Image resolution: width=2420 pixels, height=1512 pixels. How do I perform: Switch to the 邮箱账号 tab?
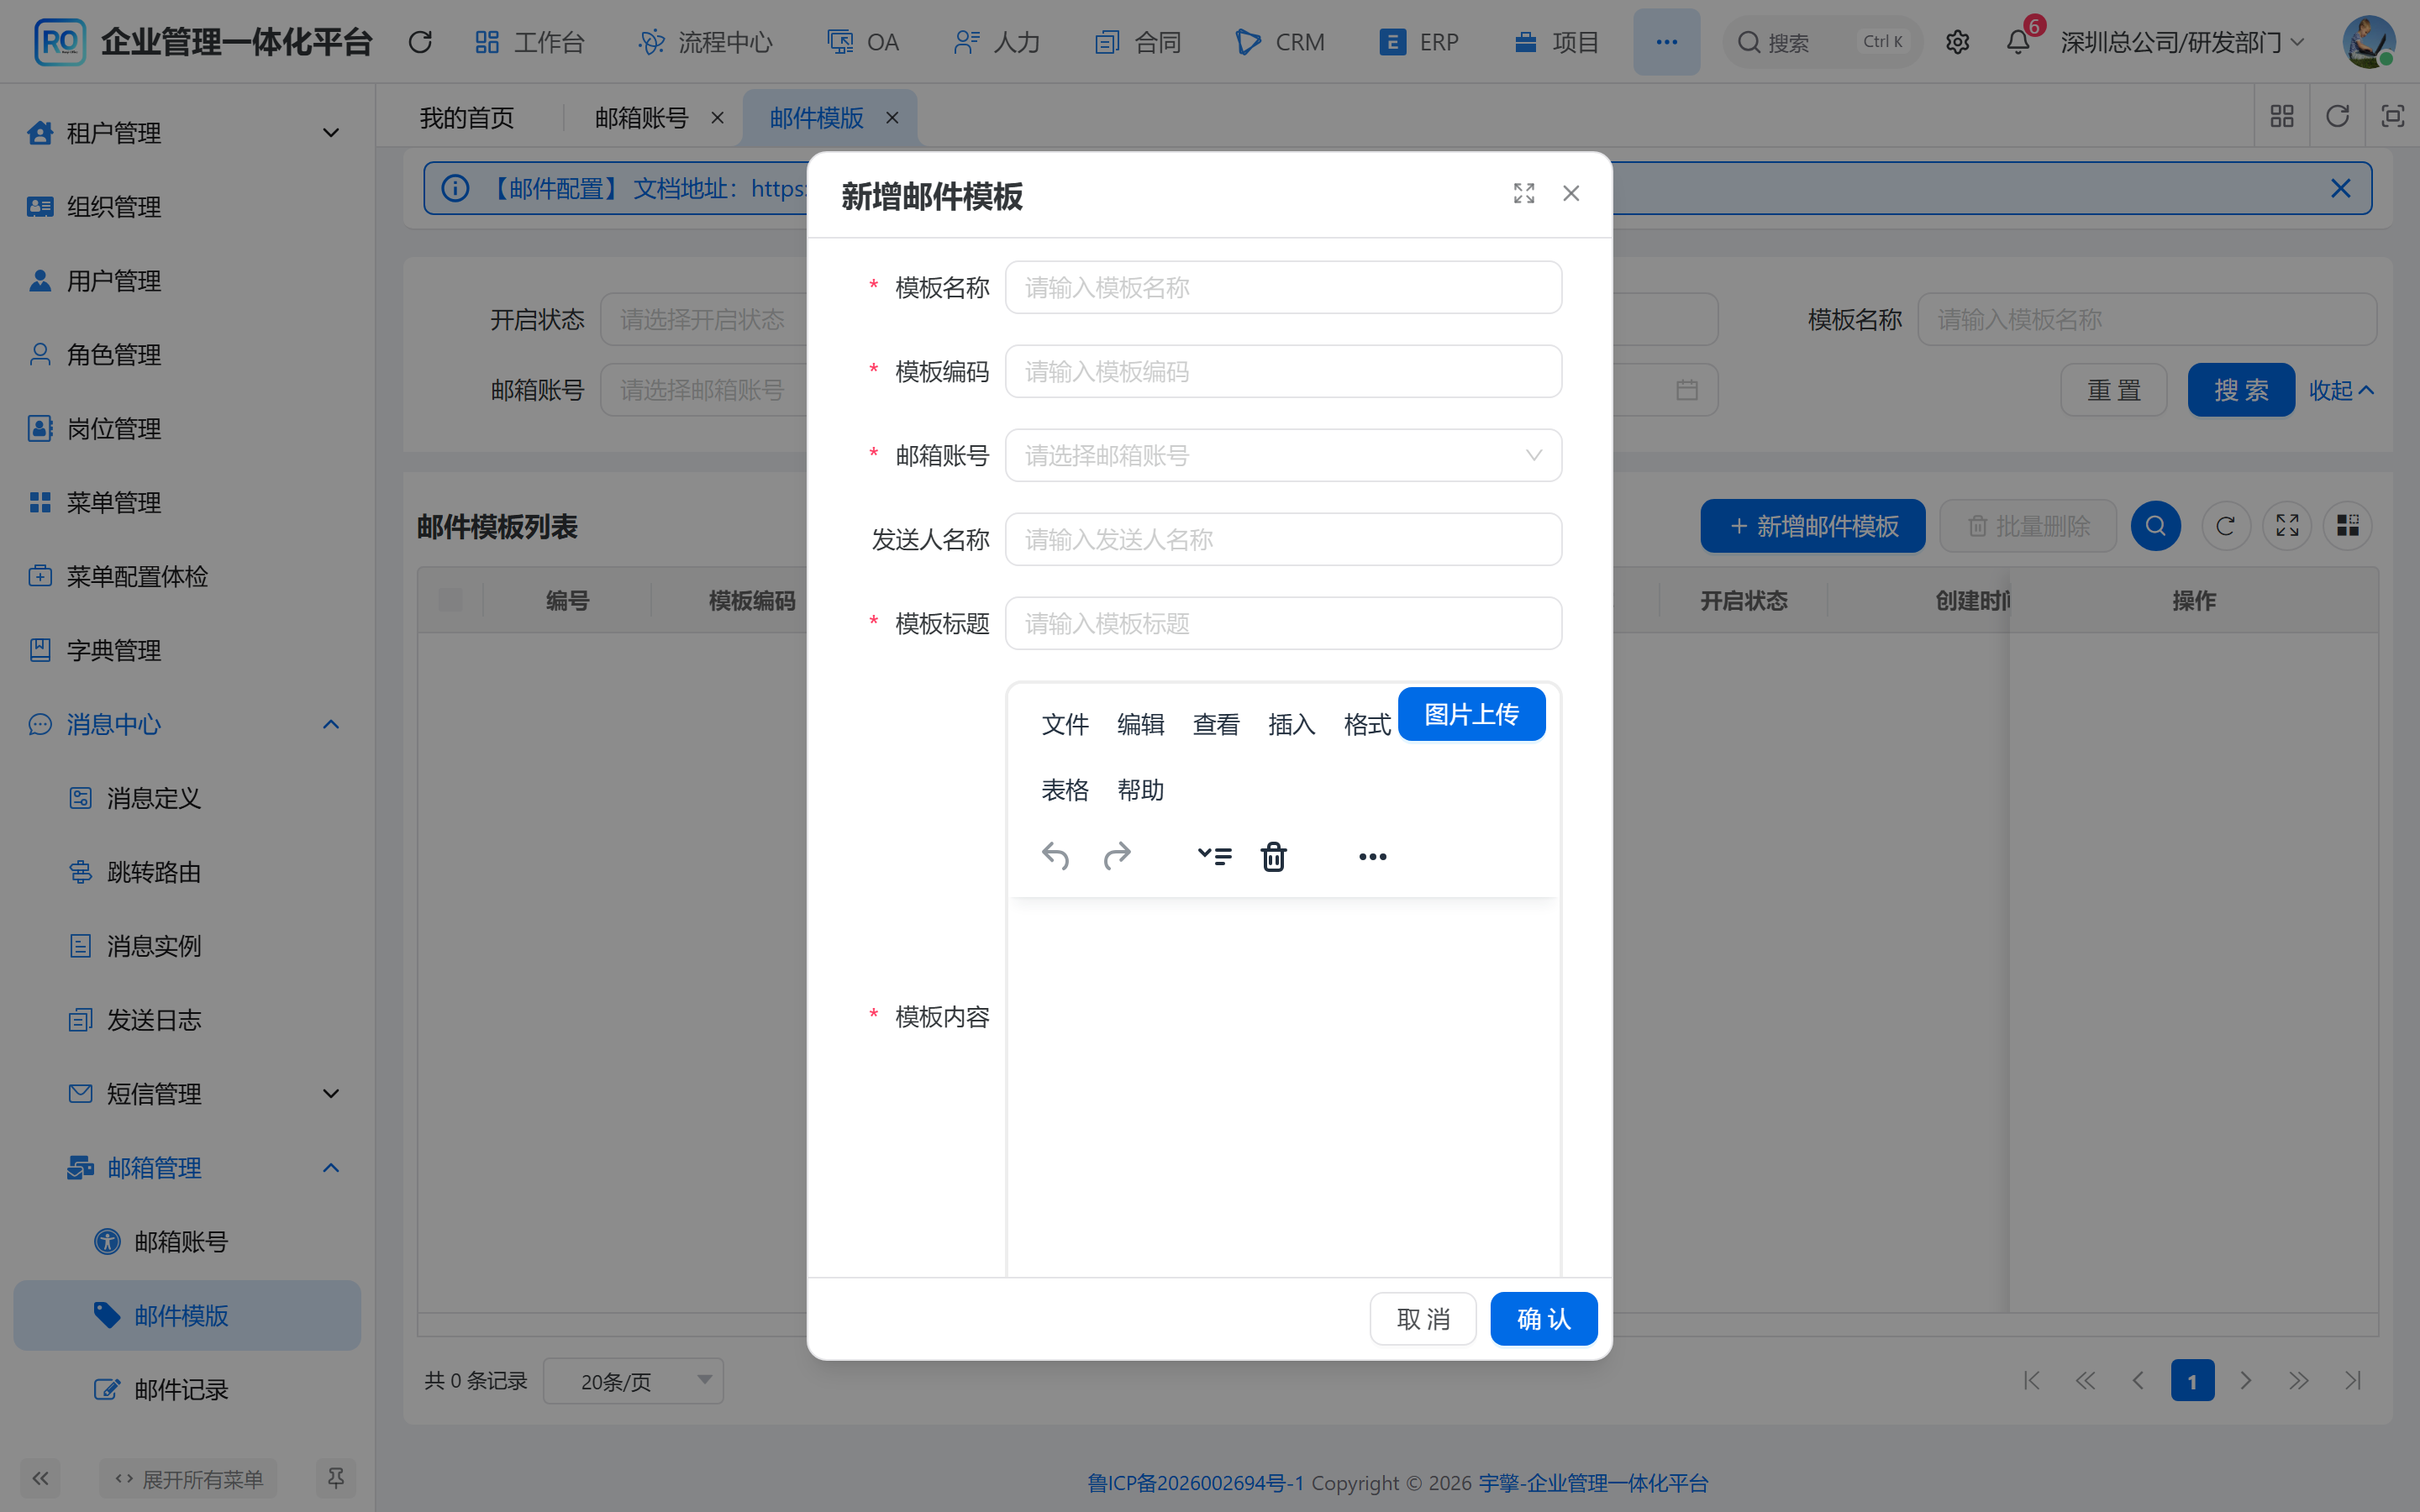[x=641, y=118]
